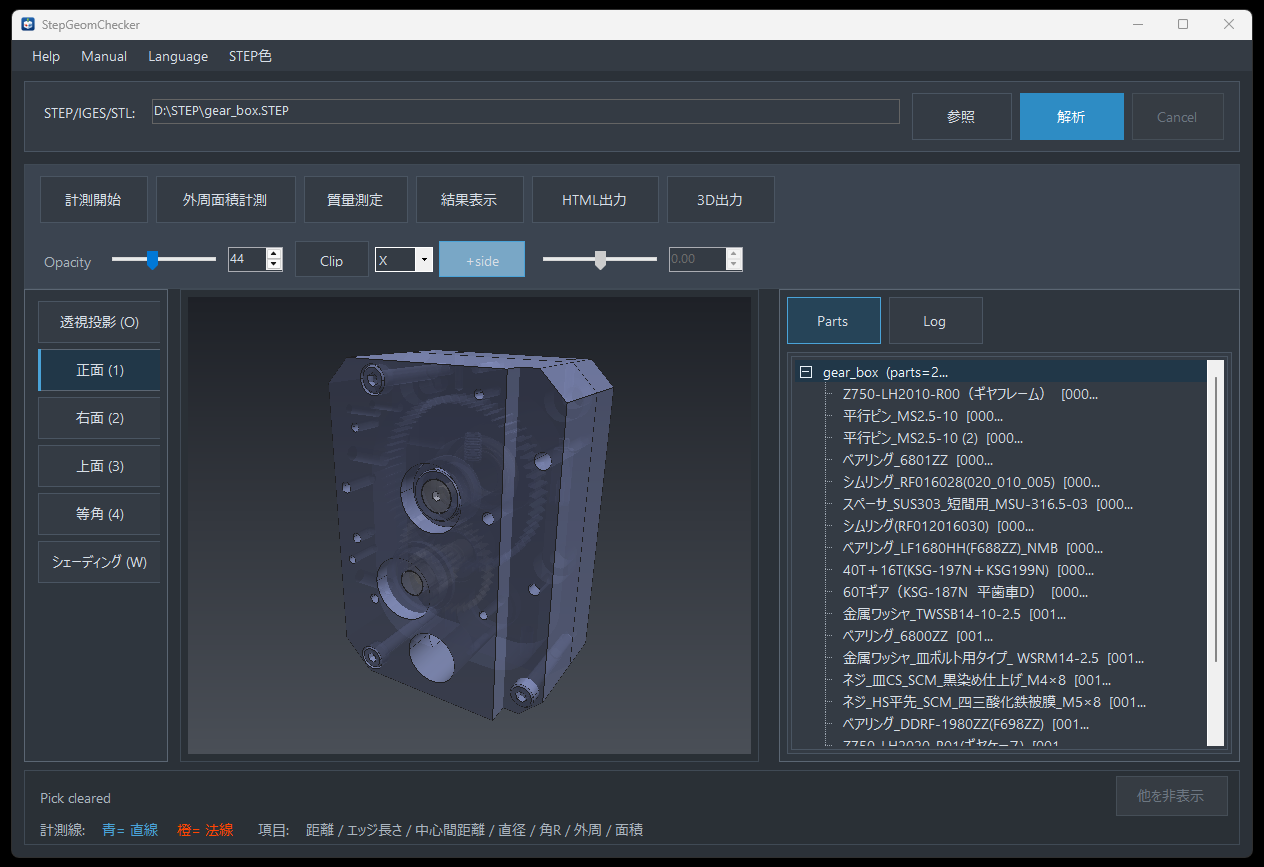Toggle the +side clipping direction

pyautogui.click(x=481, y=259)
